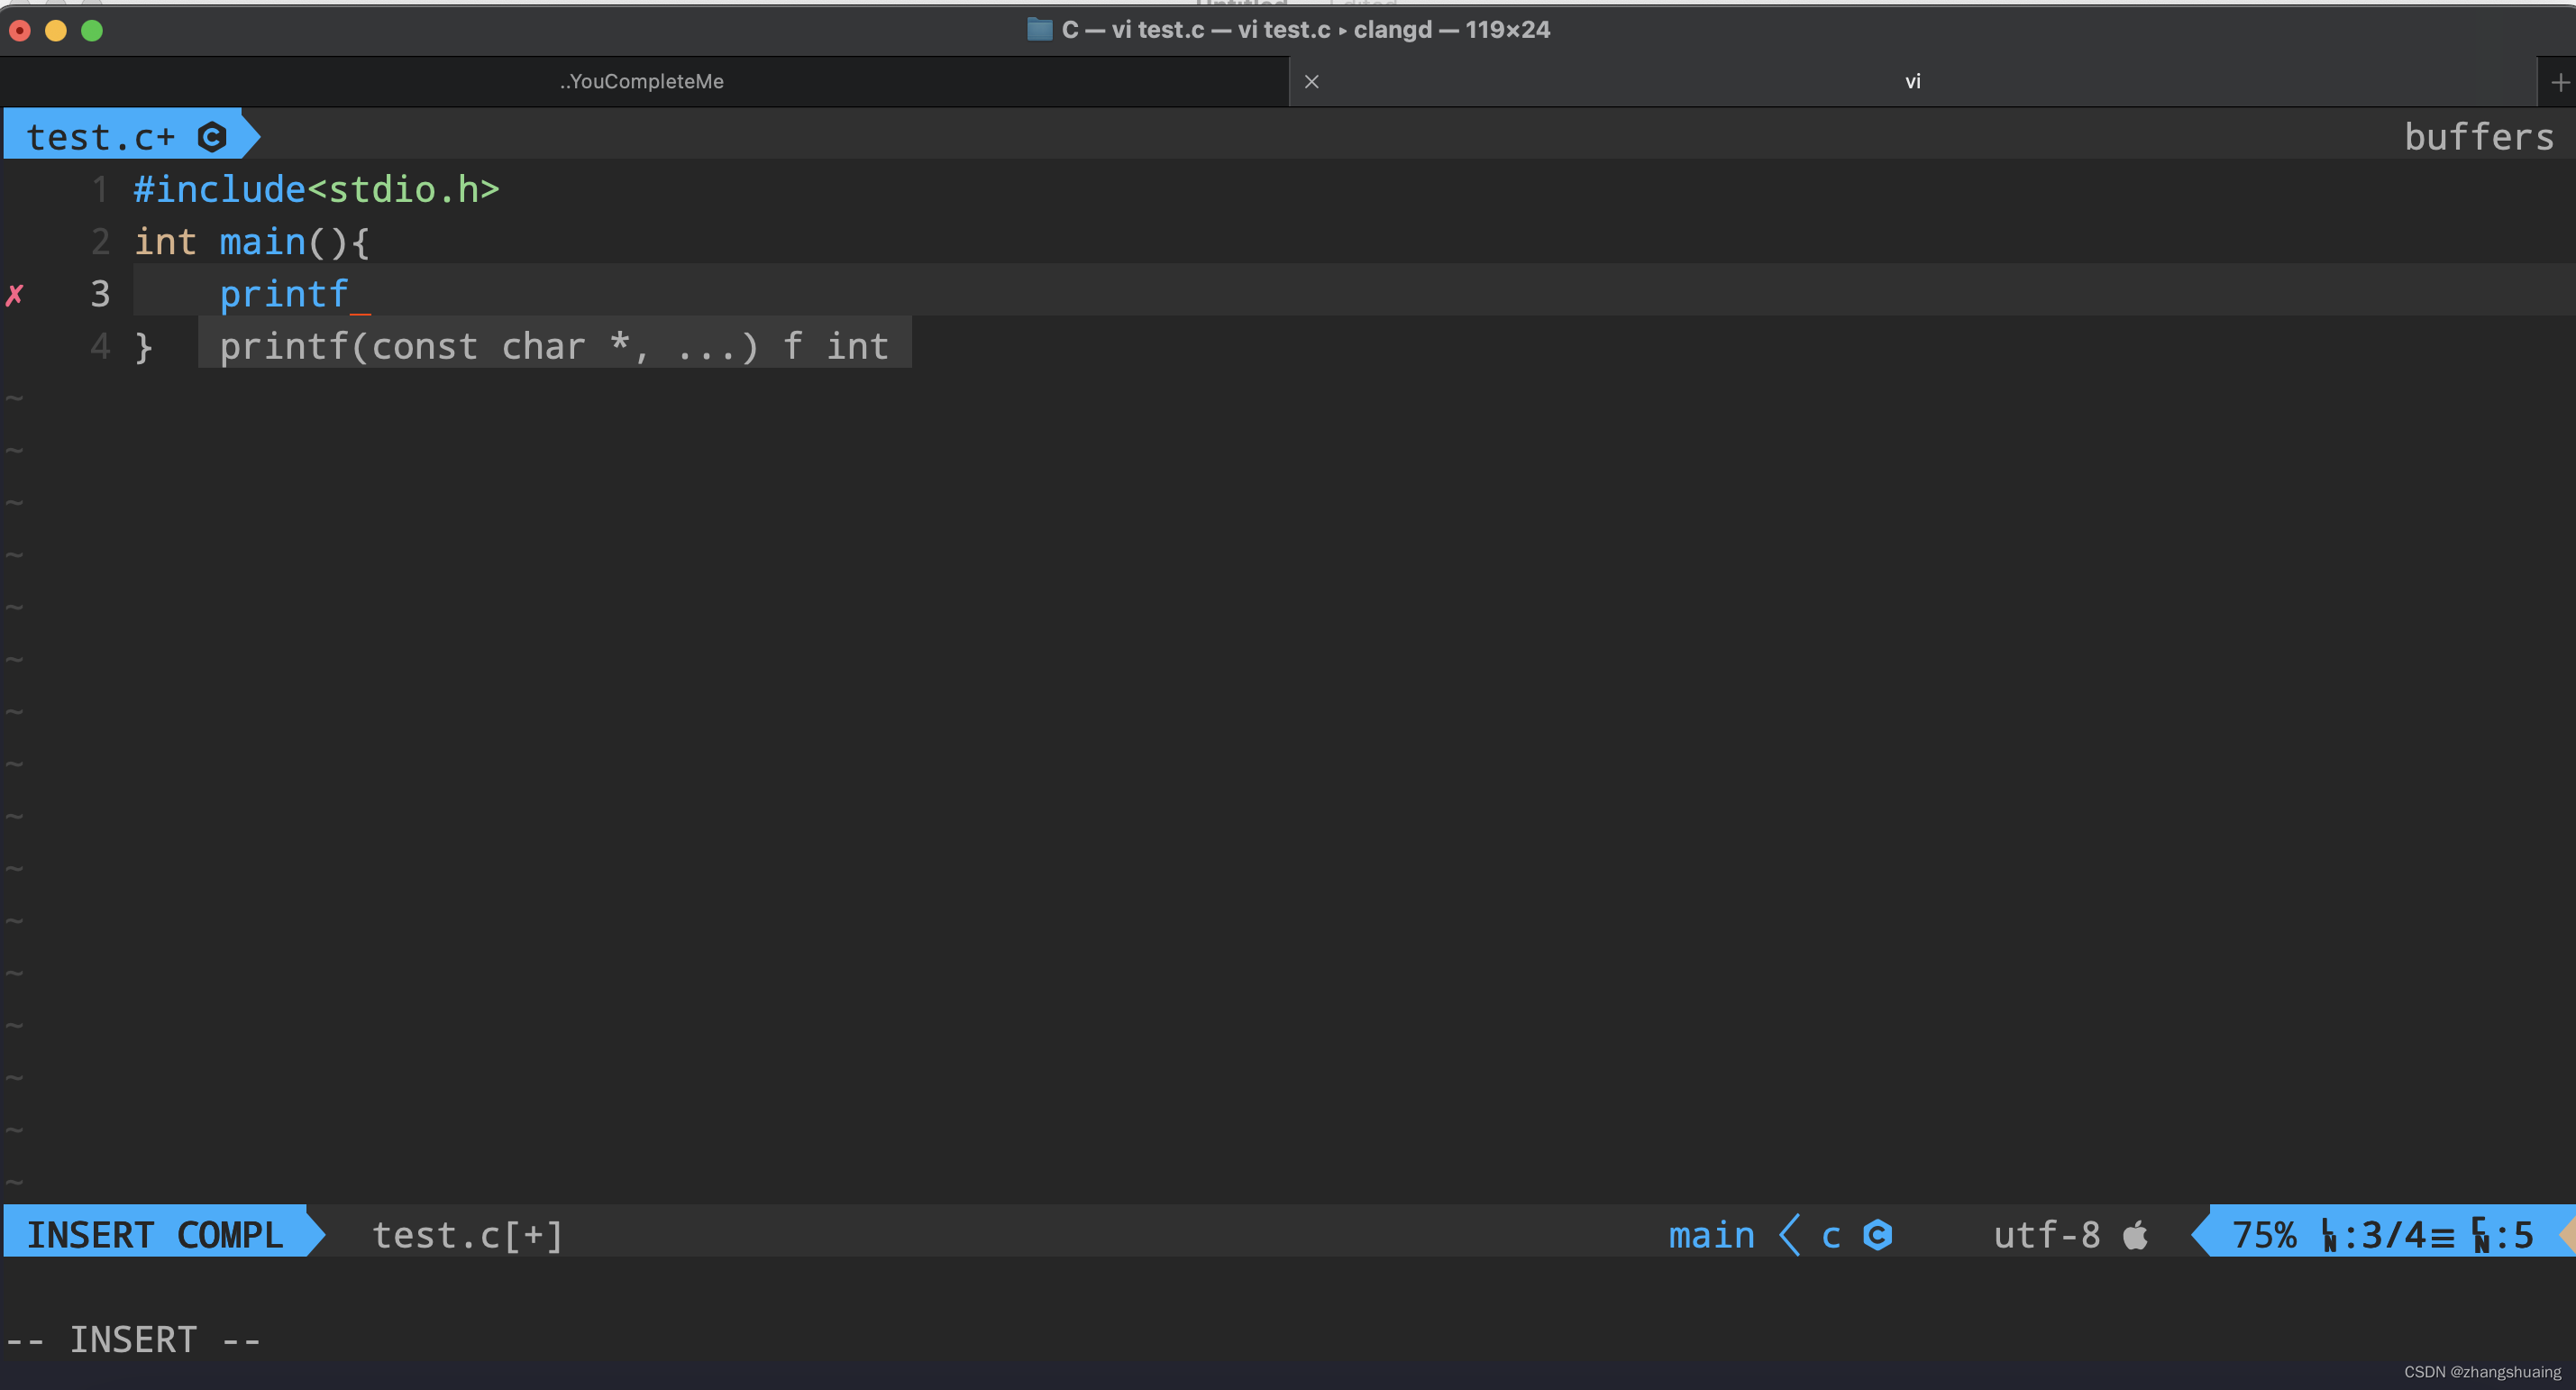Click the column number indicator :5 in the status line
2576x1390 pixels.
tap(2513, 1235)
